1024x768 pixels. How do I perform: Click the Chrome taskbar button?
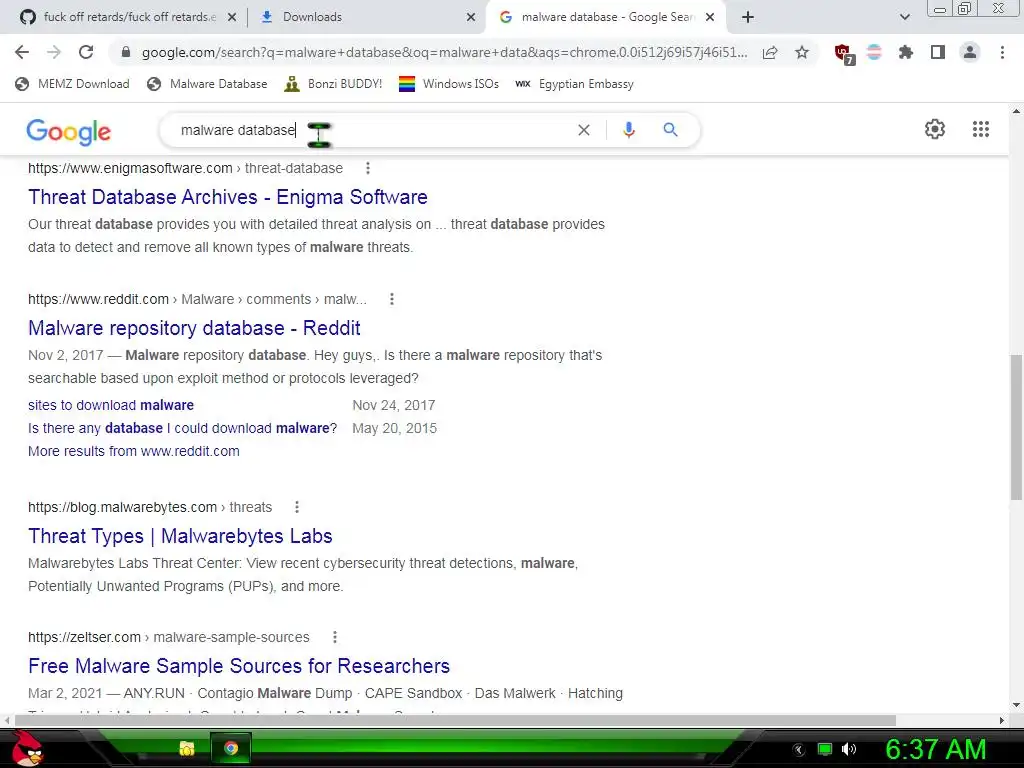pos(231,748)
